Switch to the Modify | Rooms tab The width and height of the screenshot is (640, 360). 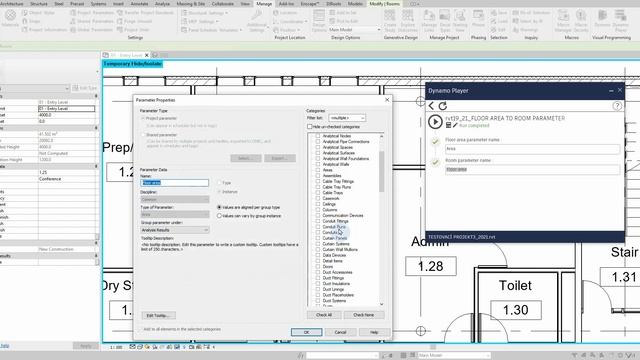pyautogui.click(x=384, y=4)
